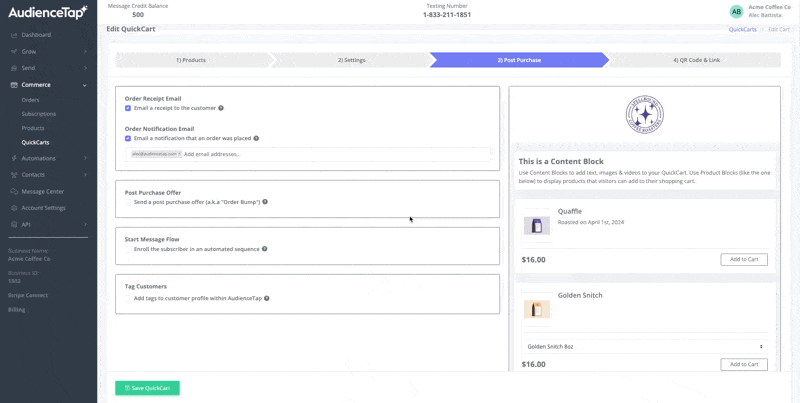The image size is (800, 403).
Task: Open Subscriptions under Commerce
Action: (39, 114)
